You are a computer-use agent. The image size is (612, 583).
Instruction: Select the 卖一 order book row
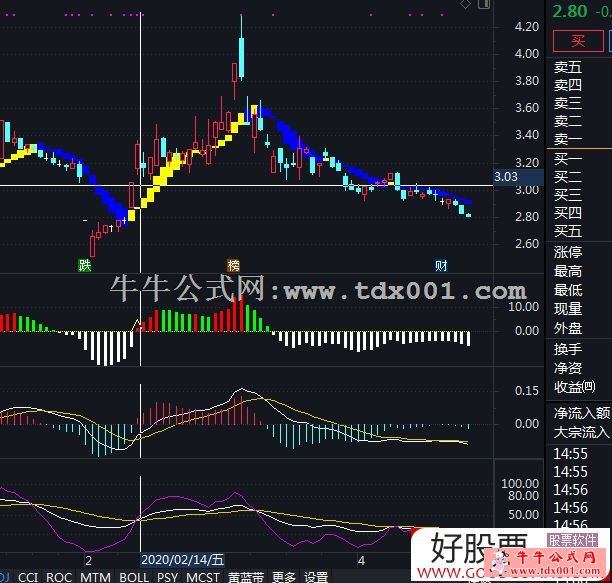pos(568,139)
